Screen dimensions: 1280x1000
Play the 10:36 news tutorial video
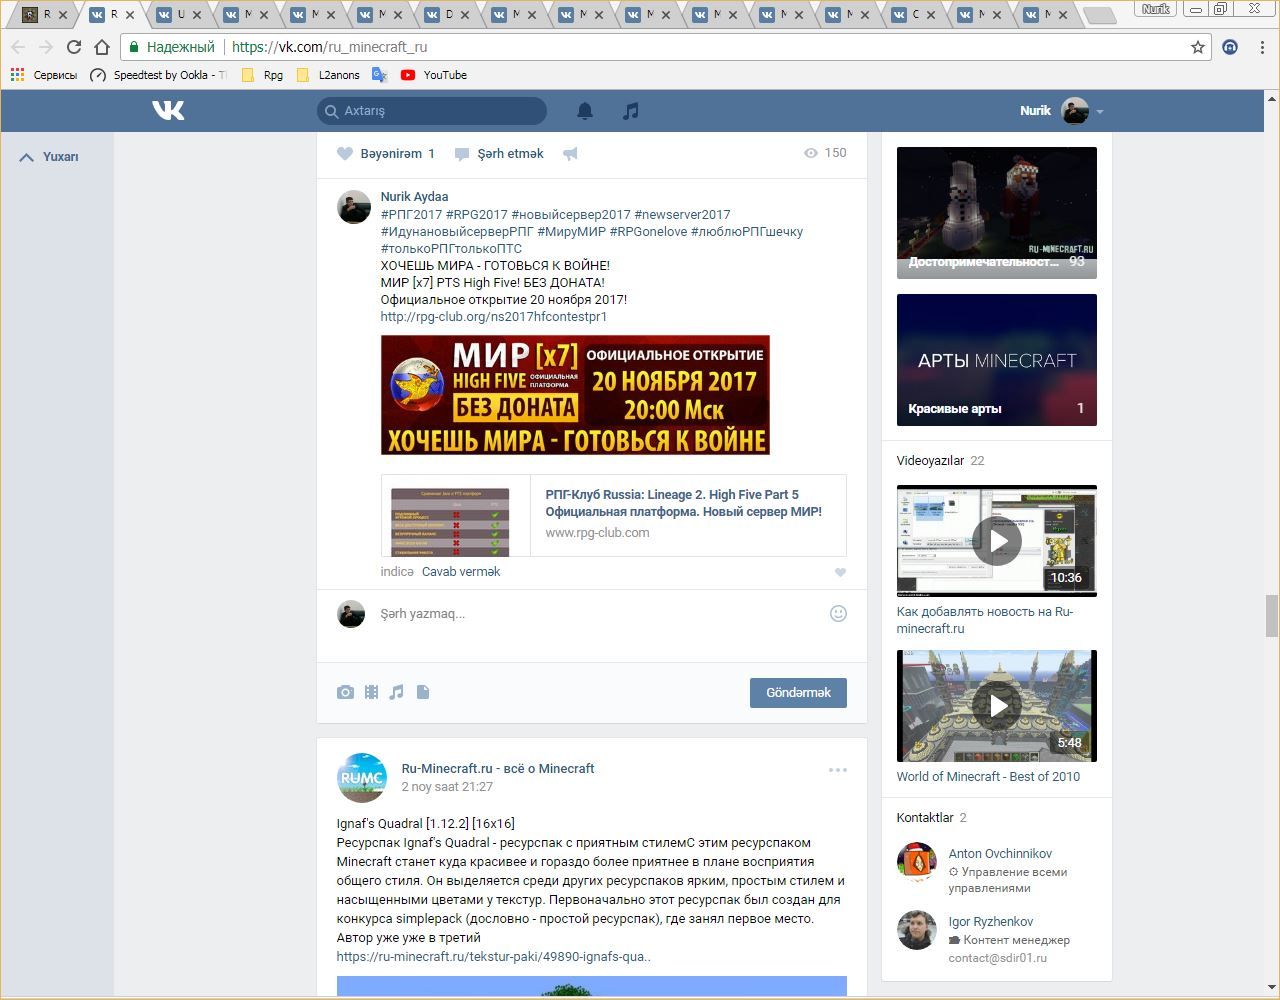(x=997, y=541)
